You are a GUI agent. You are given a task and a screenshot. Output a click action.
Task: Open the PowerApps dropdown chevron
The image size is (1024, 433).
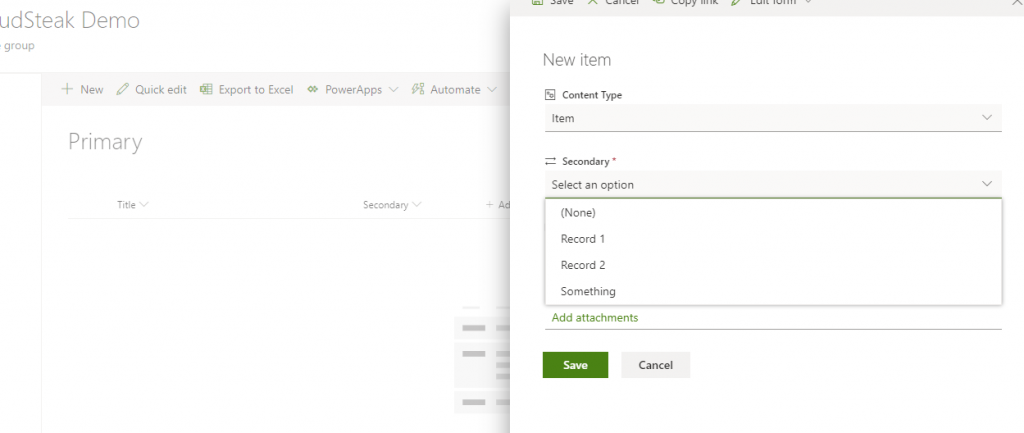393,89
